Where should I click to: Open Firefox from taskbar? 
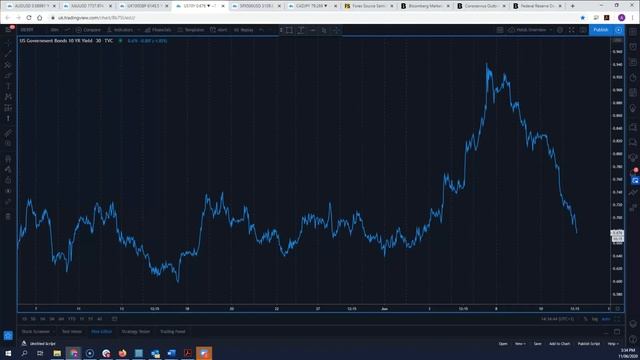122,353
